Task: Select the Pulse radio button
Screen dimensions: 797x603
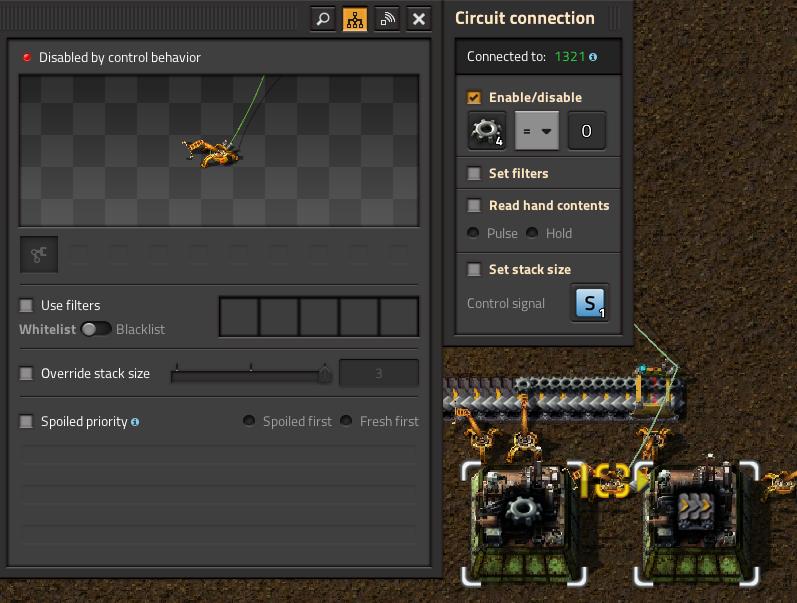Action: 473,233
